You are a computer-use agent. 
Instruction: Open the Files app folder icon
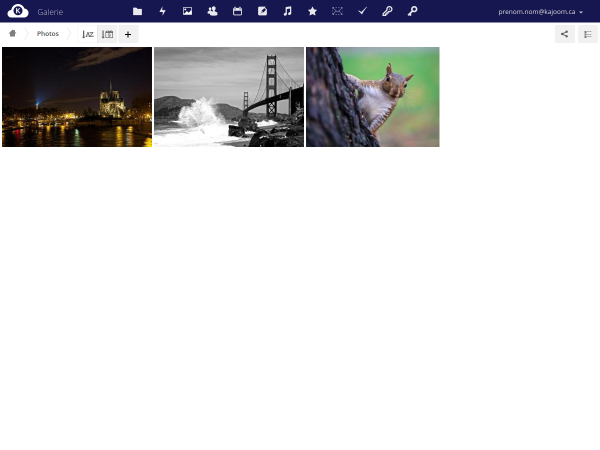(x=137, y=11)
